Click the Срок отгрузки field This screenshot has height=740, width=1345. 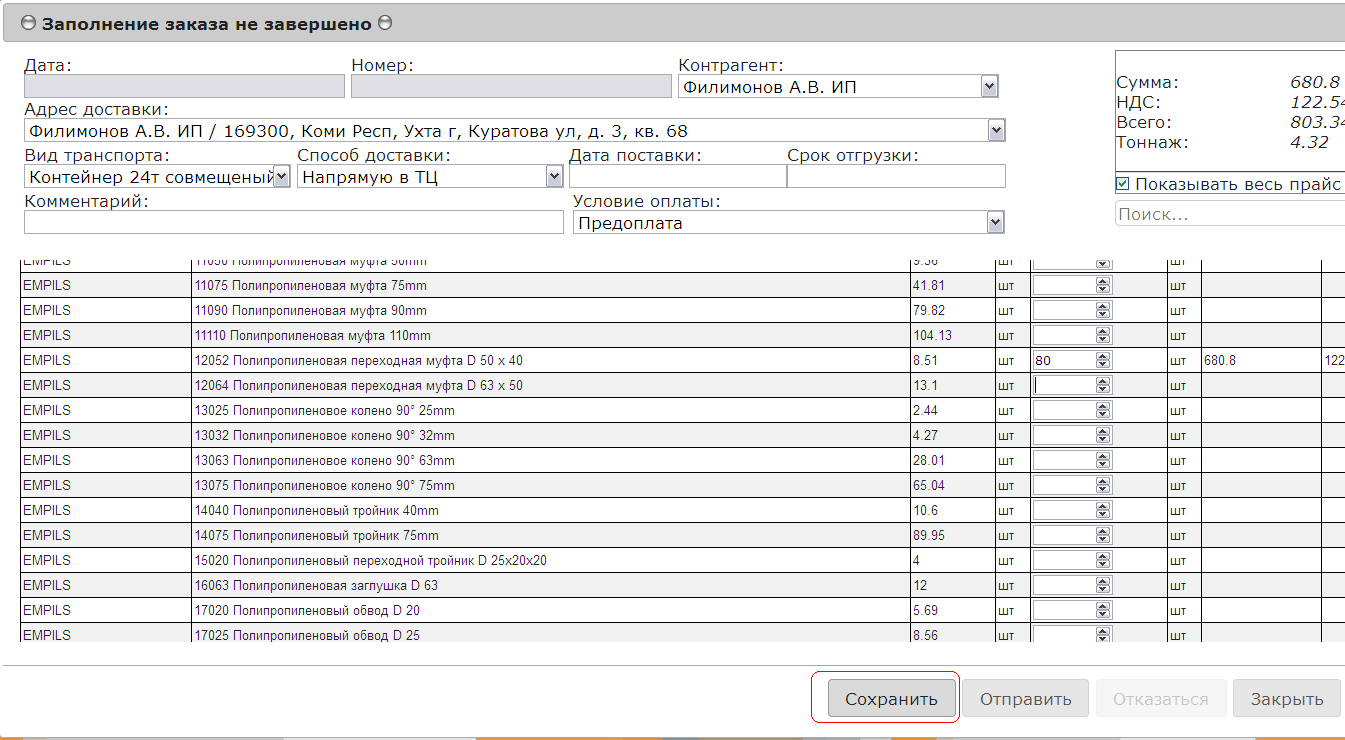895,177
